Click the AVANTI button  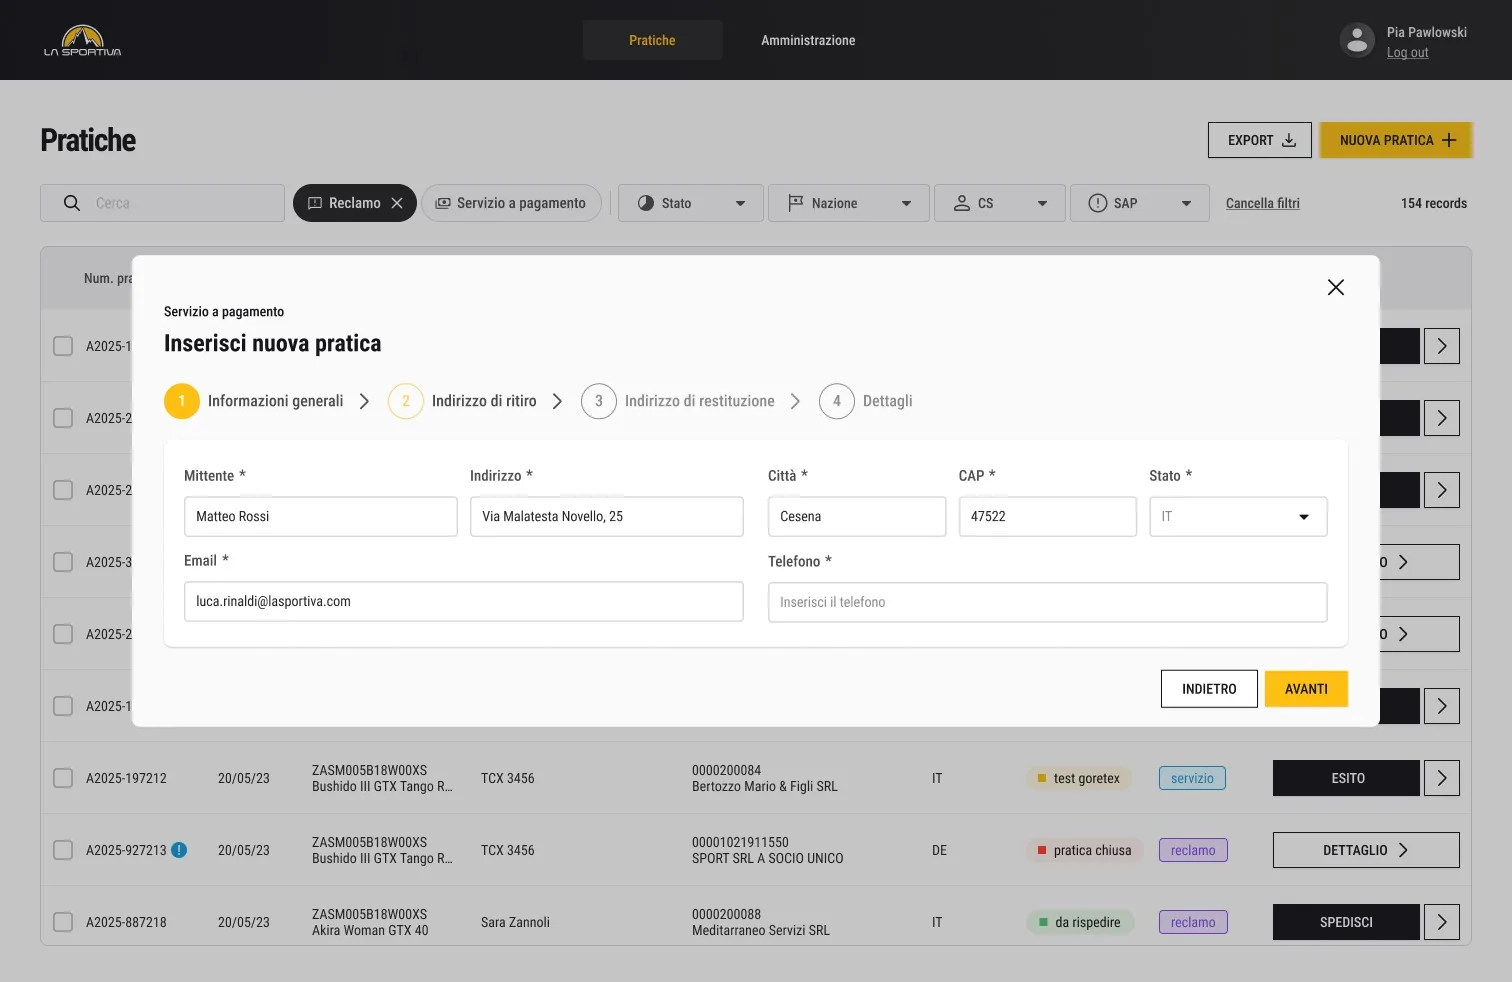pyautogui.click(x=1306, y=689)
